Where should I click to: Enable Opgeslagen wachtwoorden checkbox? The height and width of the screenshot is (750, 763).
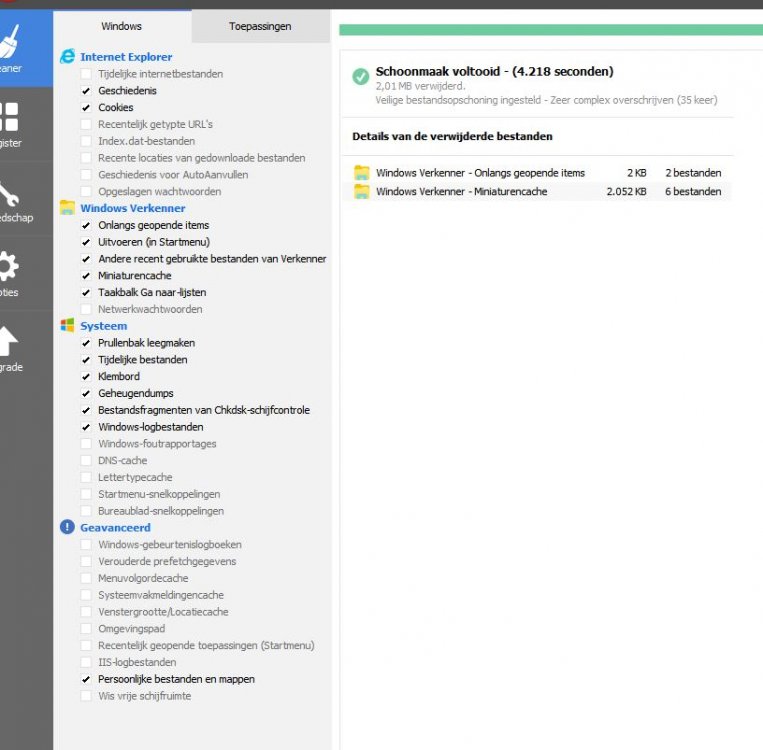(x=86, y=191)
